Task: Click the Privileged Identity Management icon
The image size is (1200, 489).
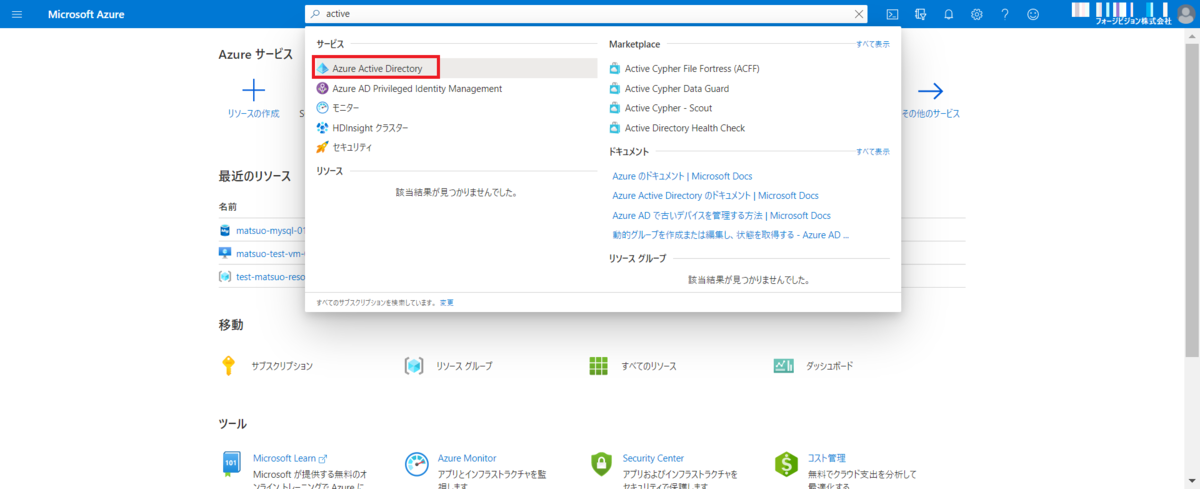Action: click(323, 88)
